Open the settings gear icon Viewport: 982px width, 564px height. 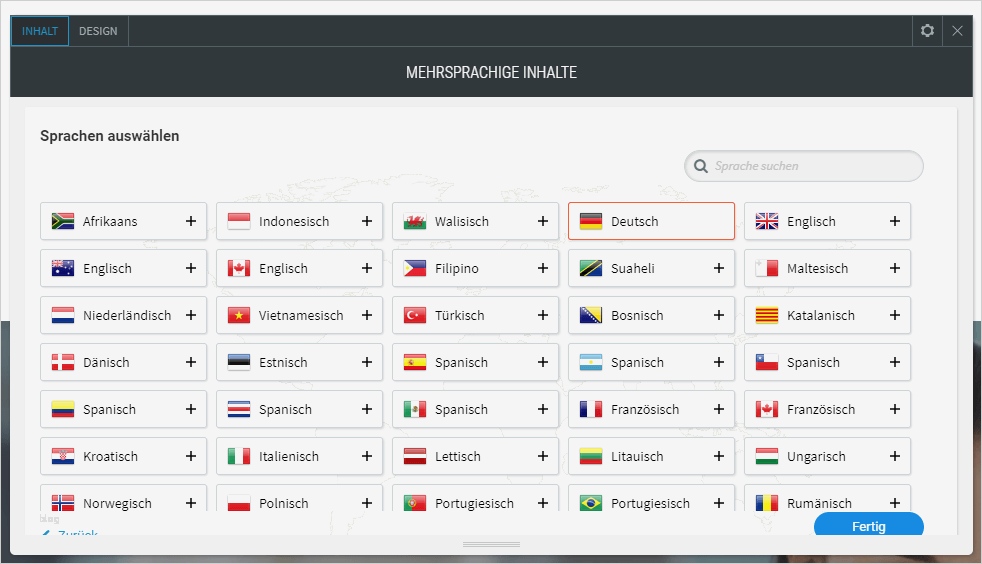tap(927, 31)
